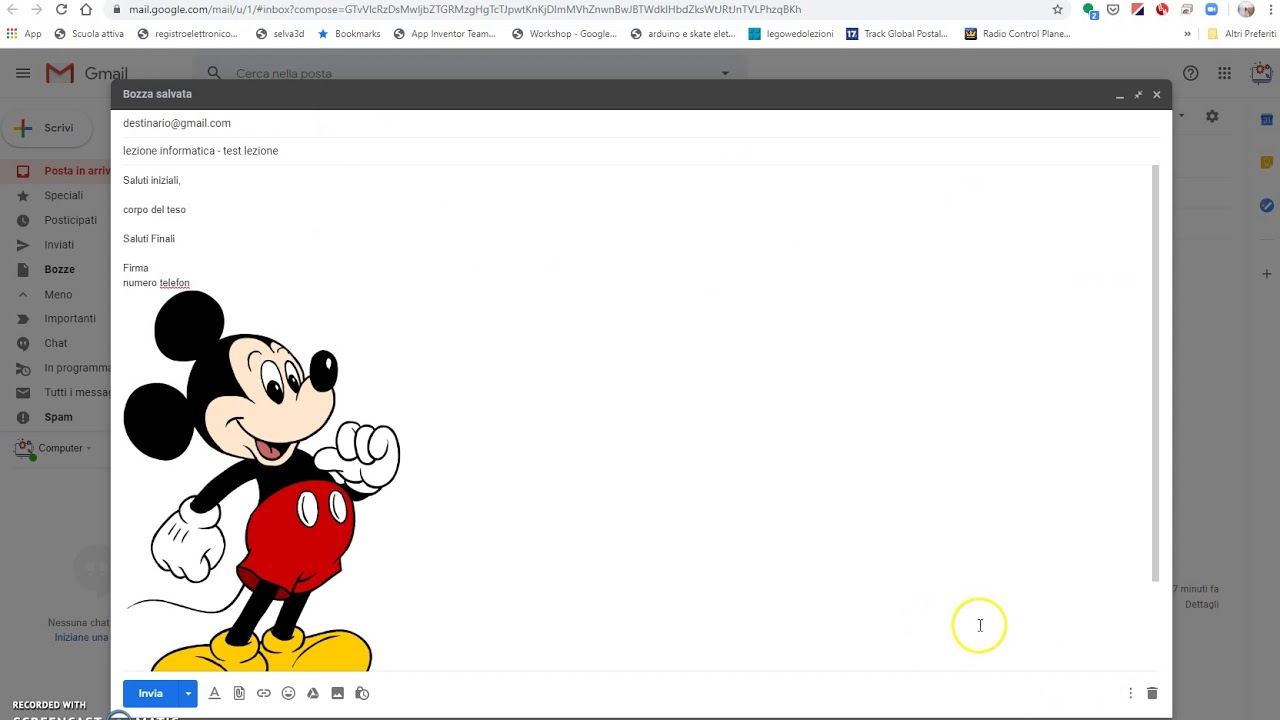Open the emoji picker

pos(288,693)
